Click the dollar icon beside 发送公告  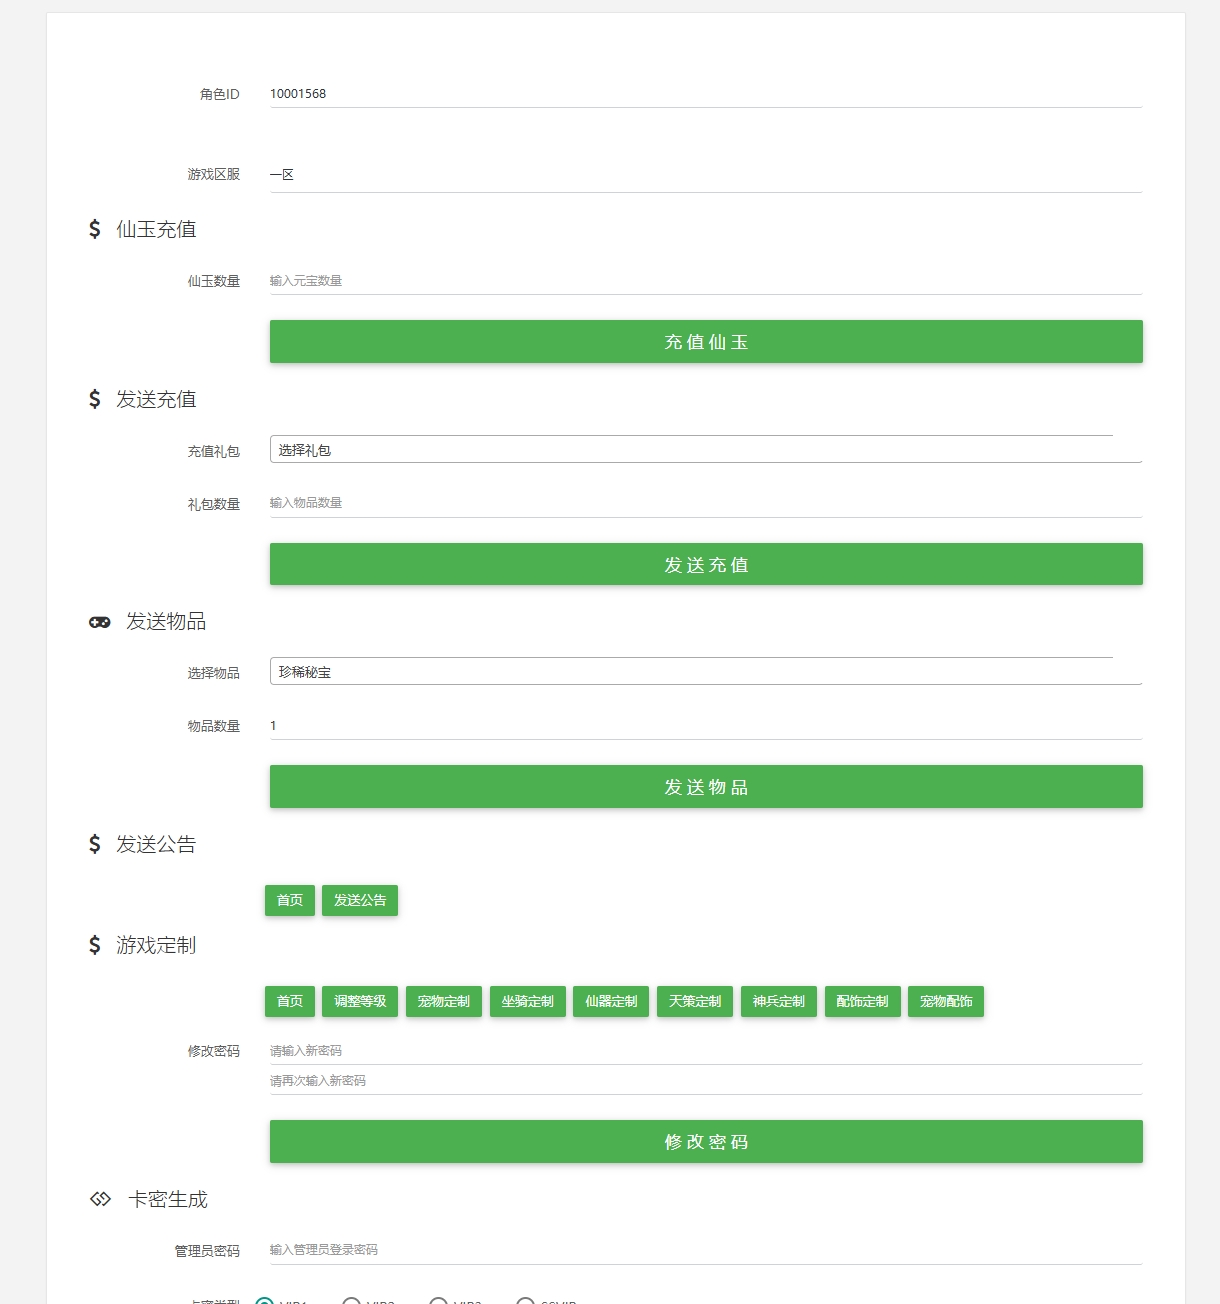pos(95,844)
